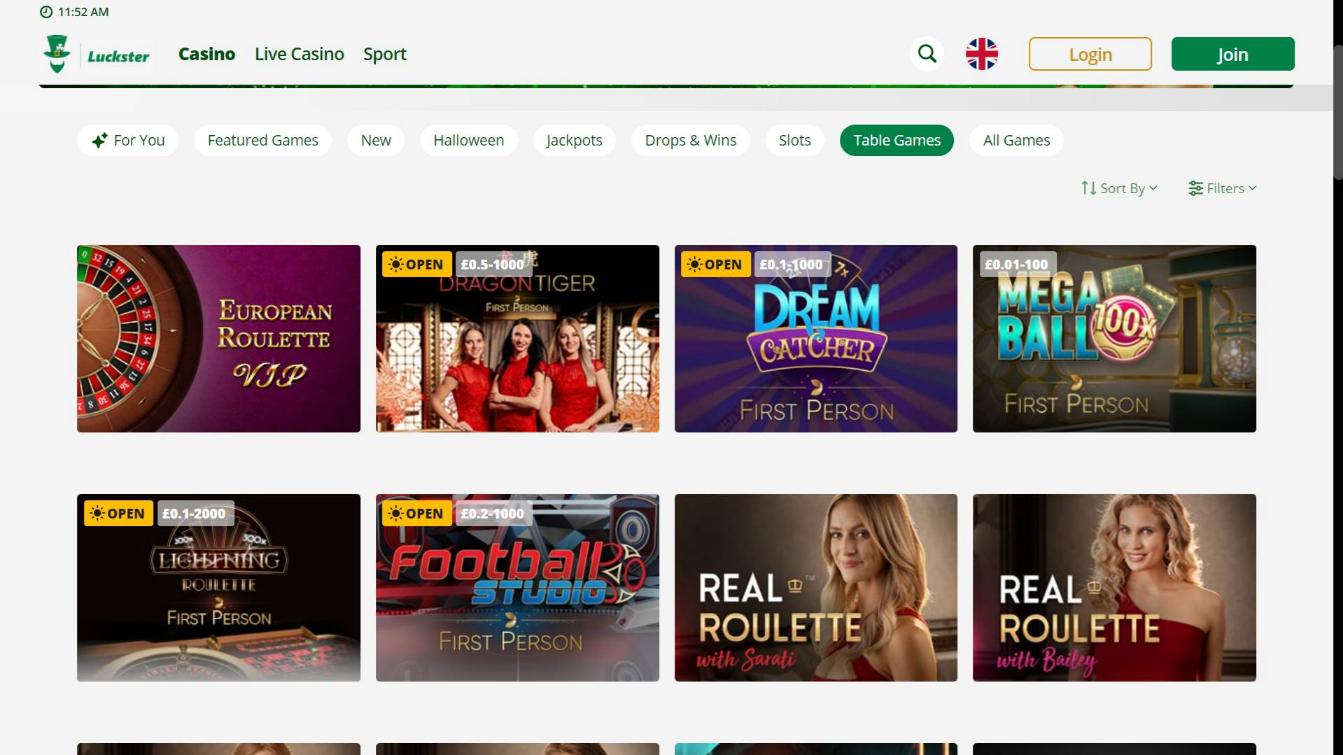Click the Sort By arrows icon
The width and height of the screenshot is (1343, 755).
pyautogui.click(x=1088, y=188)
